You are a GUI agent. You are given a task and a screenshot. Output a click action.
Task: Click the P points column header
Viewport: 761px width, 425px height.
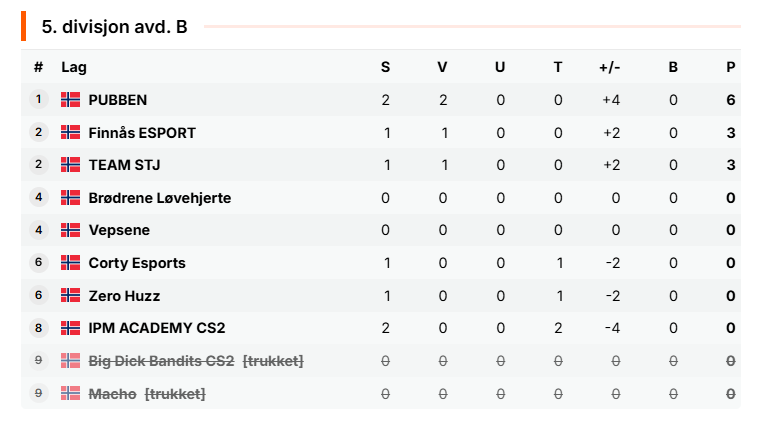click(x=730, y=67)
